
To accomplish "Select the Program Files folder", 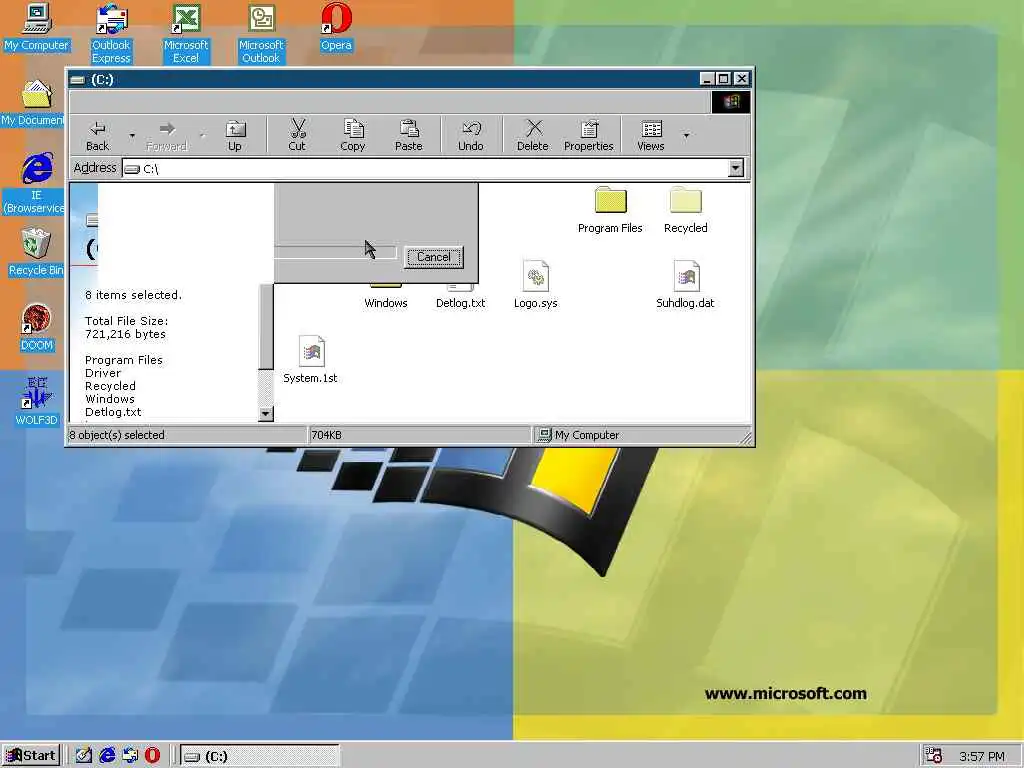I will 610,210.
